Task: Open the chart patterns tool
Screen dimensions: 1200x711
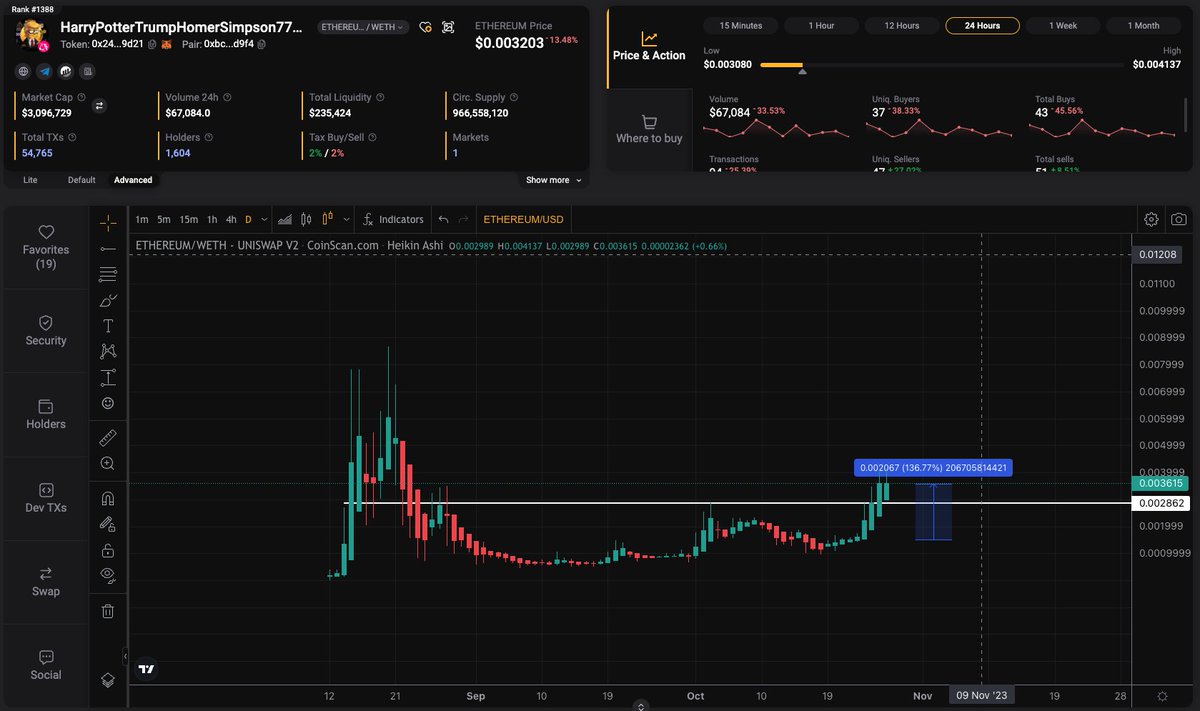Action: point(108,351)
